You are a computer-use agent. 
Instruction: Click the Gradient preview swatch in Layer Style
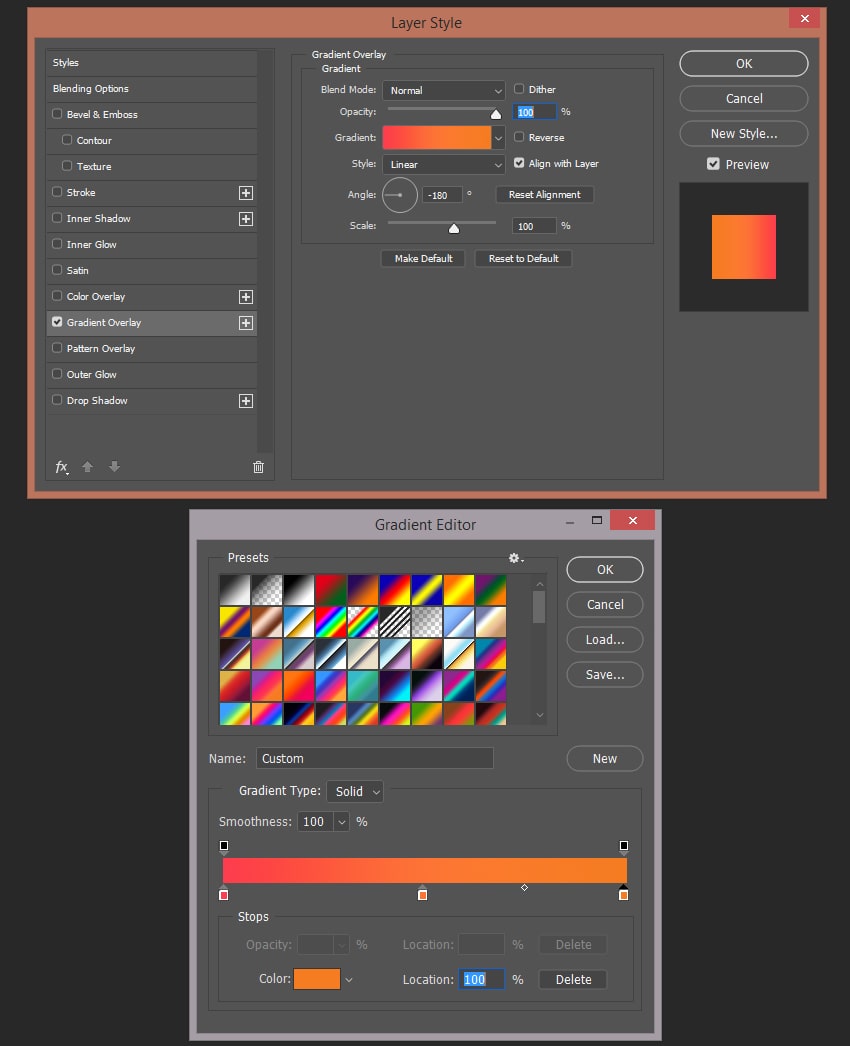coord(436,138)
